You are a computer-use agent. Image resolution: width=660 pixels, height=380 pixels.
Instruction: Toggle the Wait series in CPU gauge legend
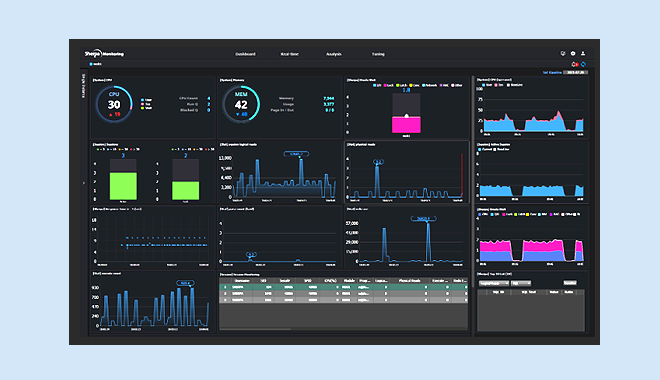pyautogui.click(x=146, y=108)
